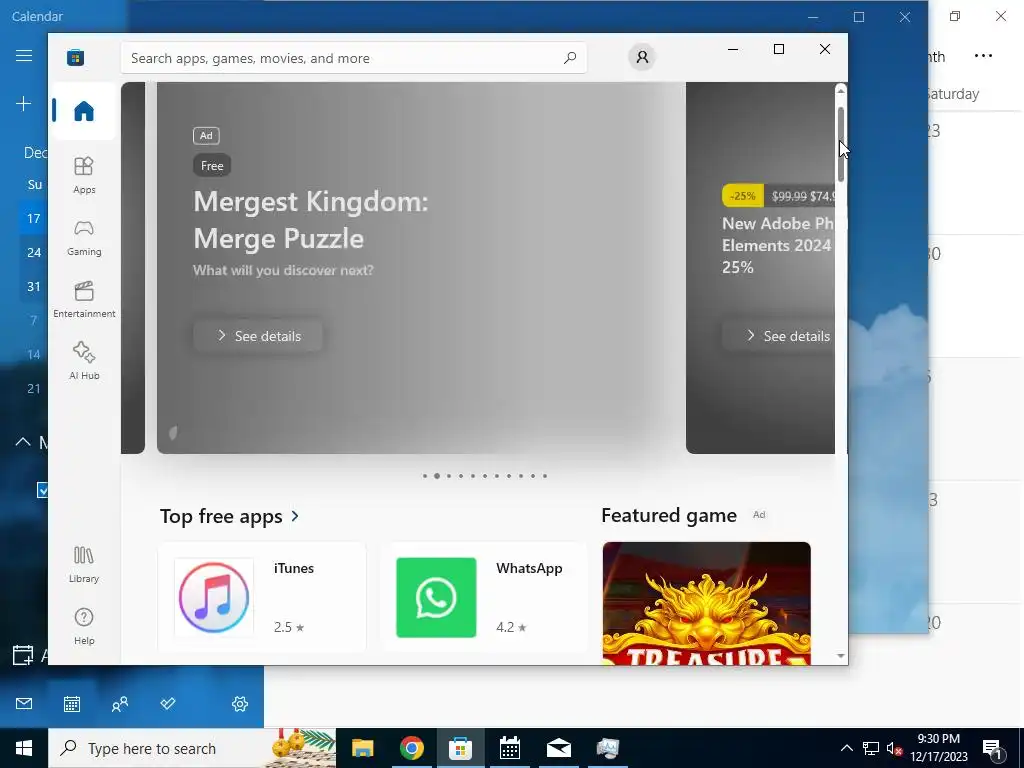Select the first carousel page dot
Viewport: 1024px width, 768px height.
click(x=425, y=475)
